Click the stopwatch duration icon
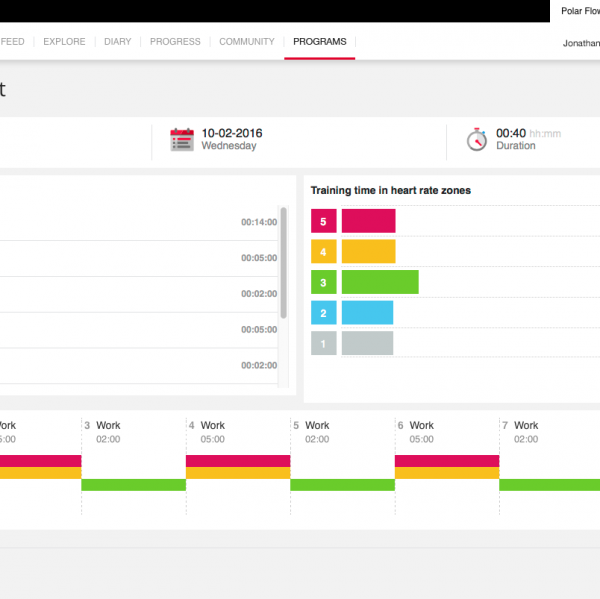600x599 pixels. pos(477,139)
